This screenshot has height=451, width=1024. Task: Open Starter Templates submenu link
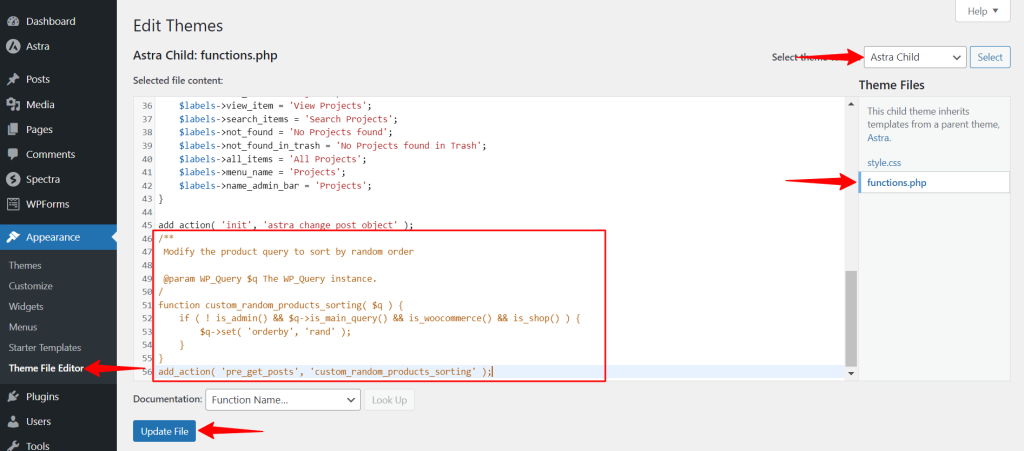click(x=45, y=348)
